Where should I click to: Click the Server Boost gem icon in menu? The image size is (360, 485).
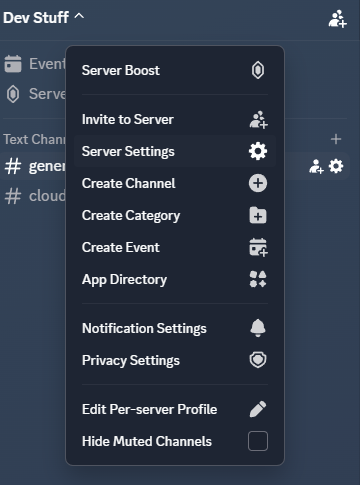[x=258, y=70]
